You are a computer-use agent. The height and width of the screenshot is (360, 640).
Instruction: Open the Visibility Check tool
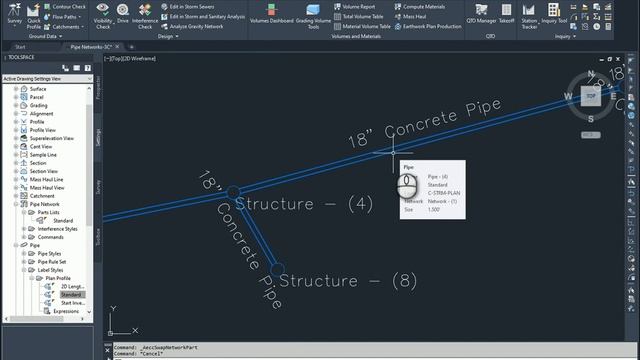coord(102,16)
